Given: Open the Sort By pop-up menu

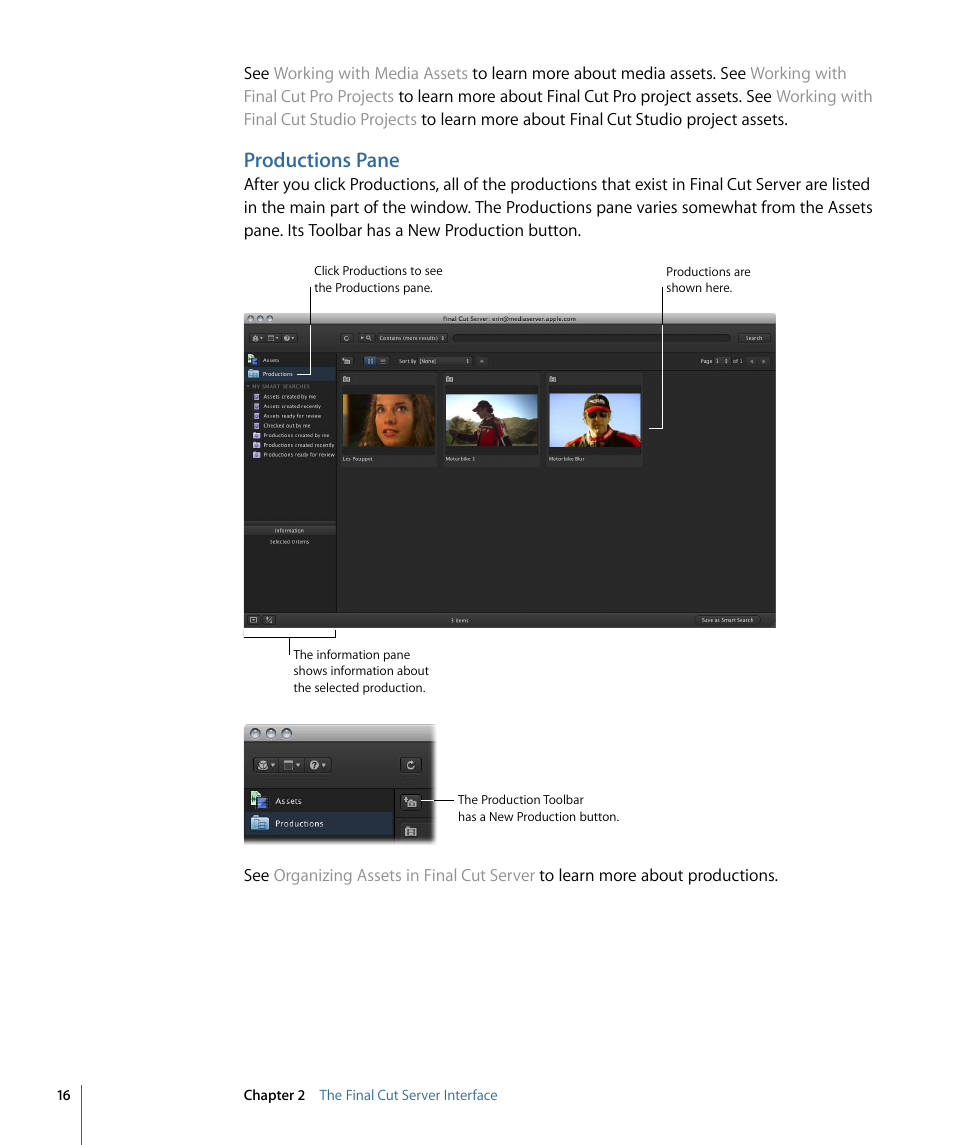Looking at the screenshot, I should click(444, 361).
